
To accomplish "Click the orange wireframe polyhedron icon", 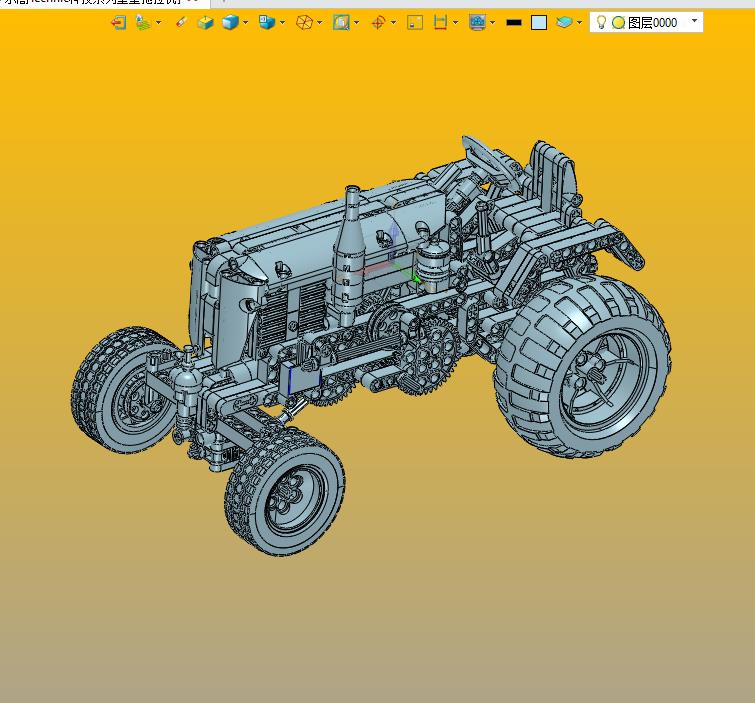I will tap(304, 22).
